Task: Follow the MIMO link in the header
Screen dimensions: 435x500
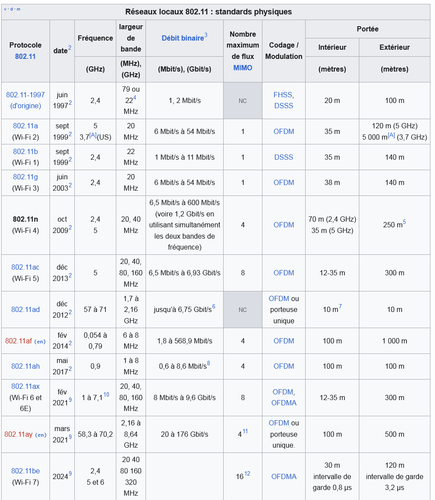Action: coord(243,68)
